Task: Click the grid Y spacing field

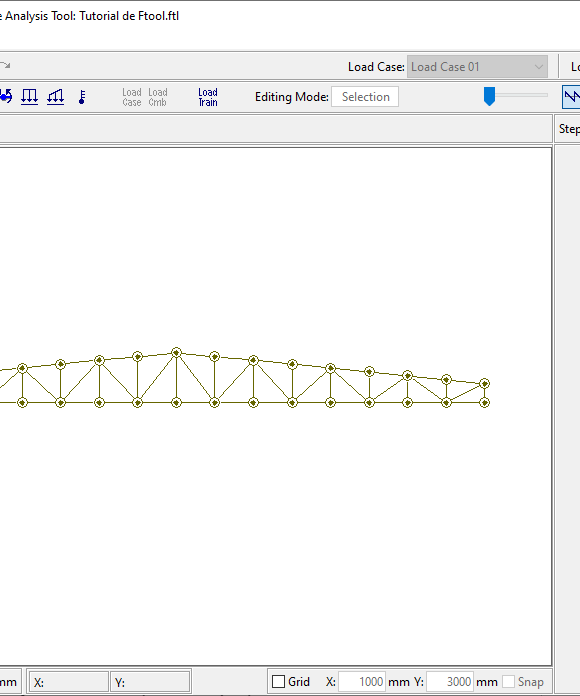Action: pyautogui.click(x=450, y=681)
